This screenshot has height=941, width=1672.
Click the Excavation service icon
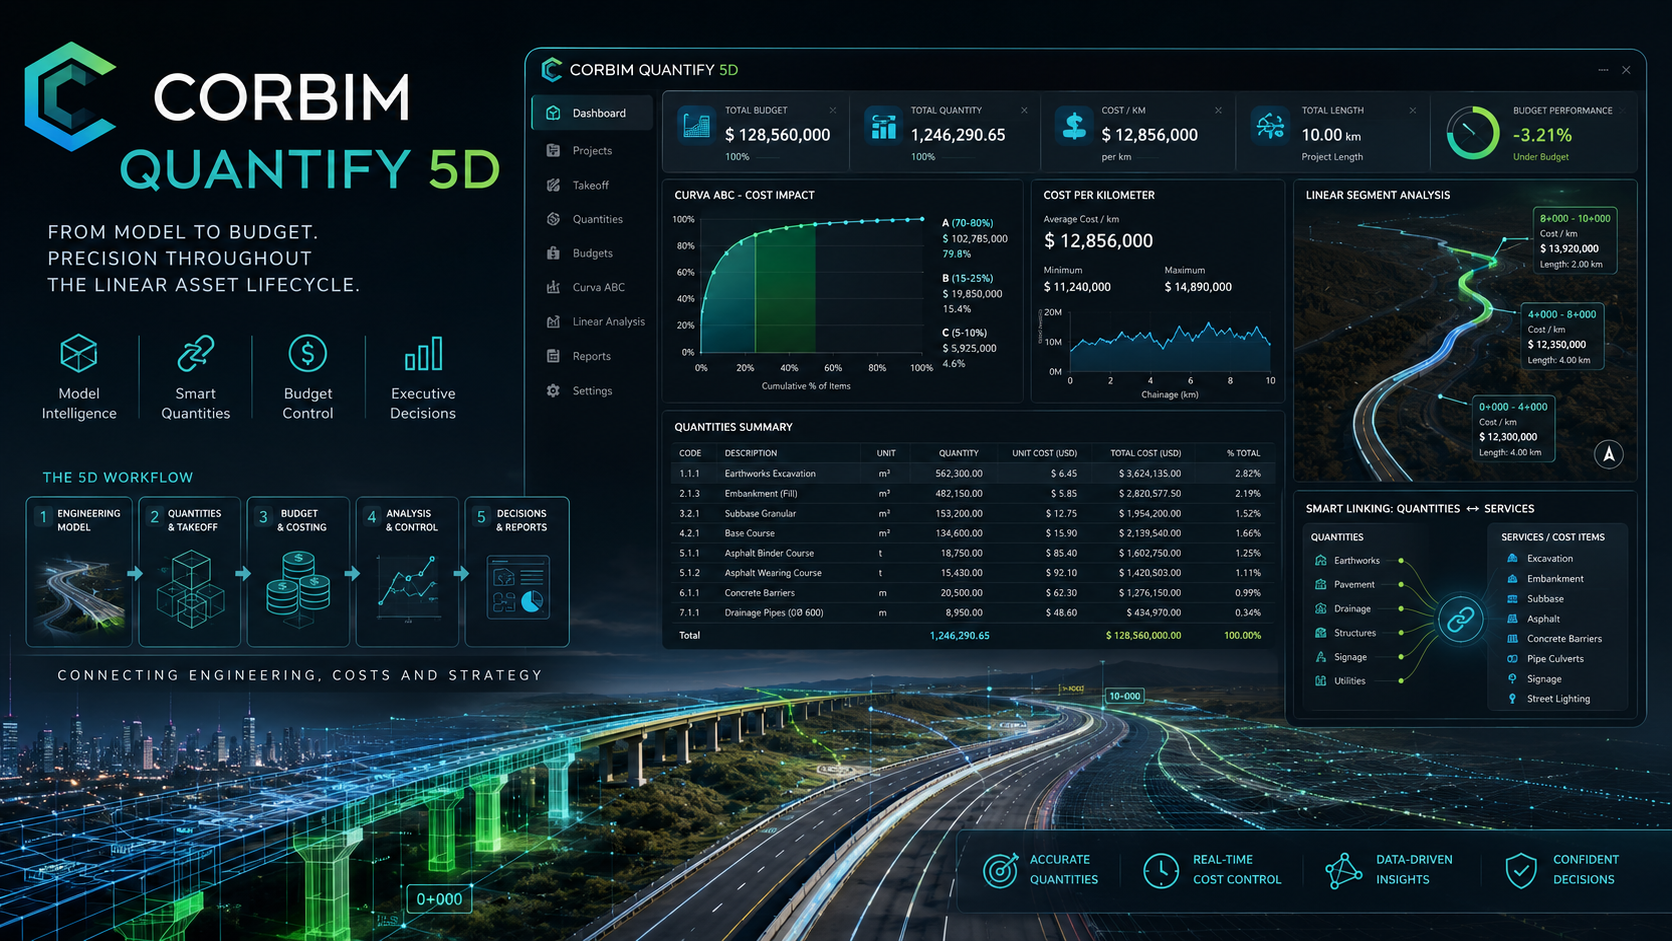pos(1512,558)
